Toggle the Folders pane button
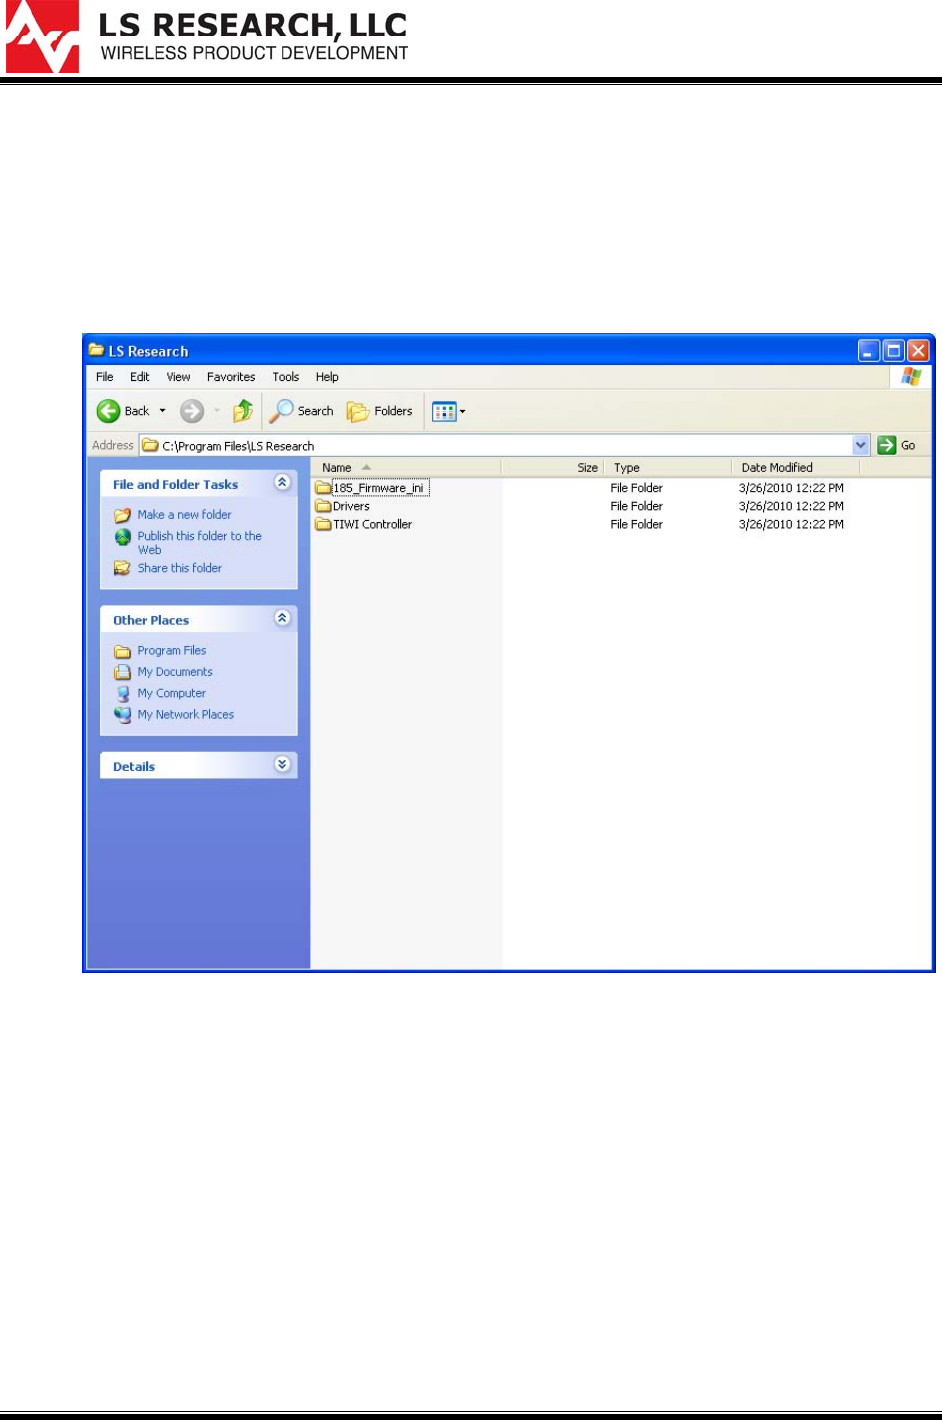 (x=380, y=411)
